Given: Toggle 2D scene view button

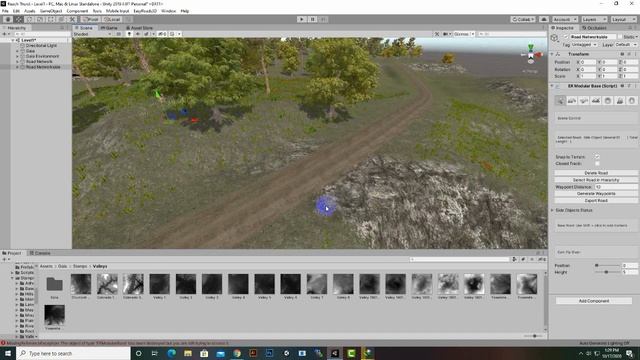Looking at the screenshot, I should 118,34.
